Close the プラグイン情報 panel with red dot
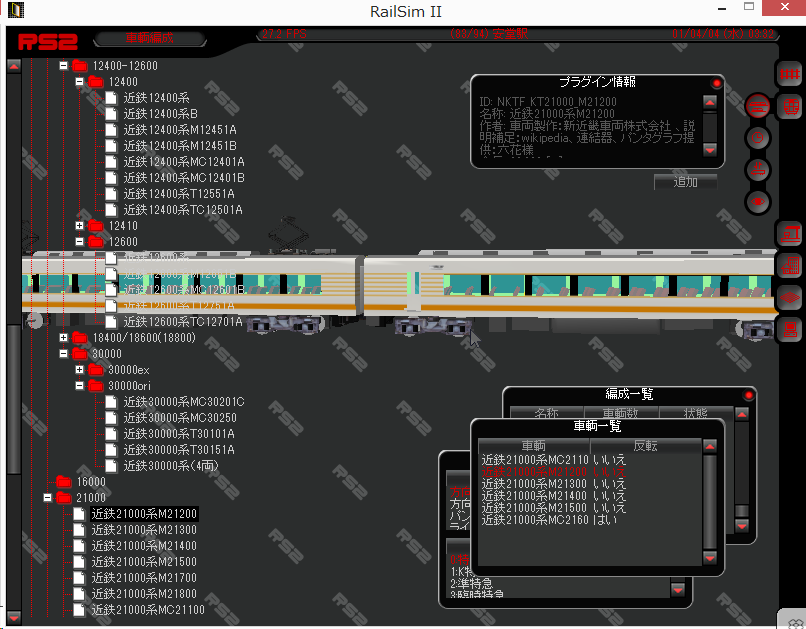The height and width of the screenshot is (629, 806). [x=716, y=83]
